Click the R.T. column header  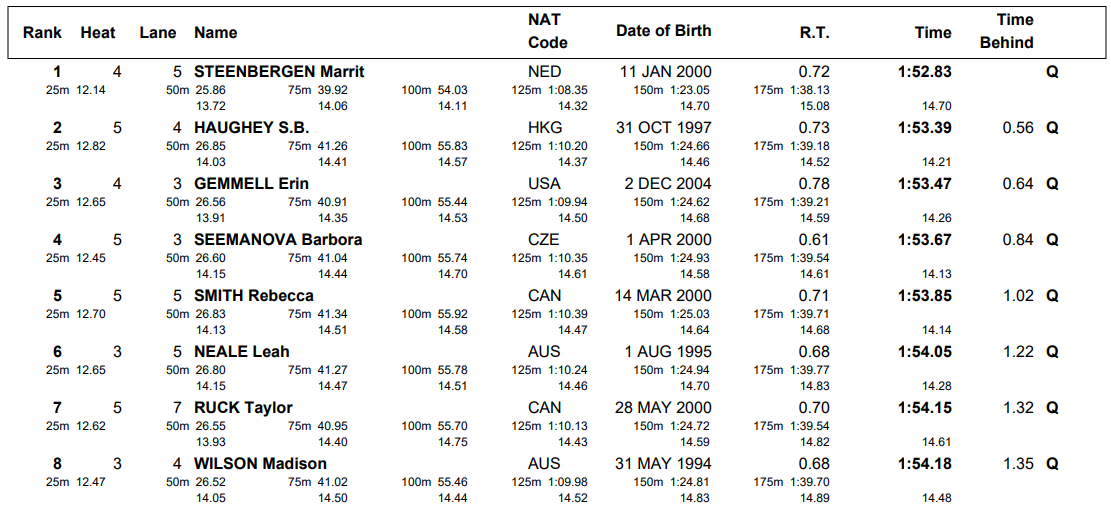[814, 33]
